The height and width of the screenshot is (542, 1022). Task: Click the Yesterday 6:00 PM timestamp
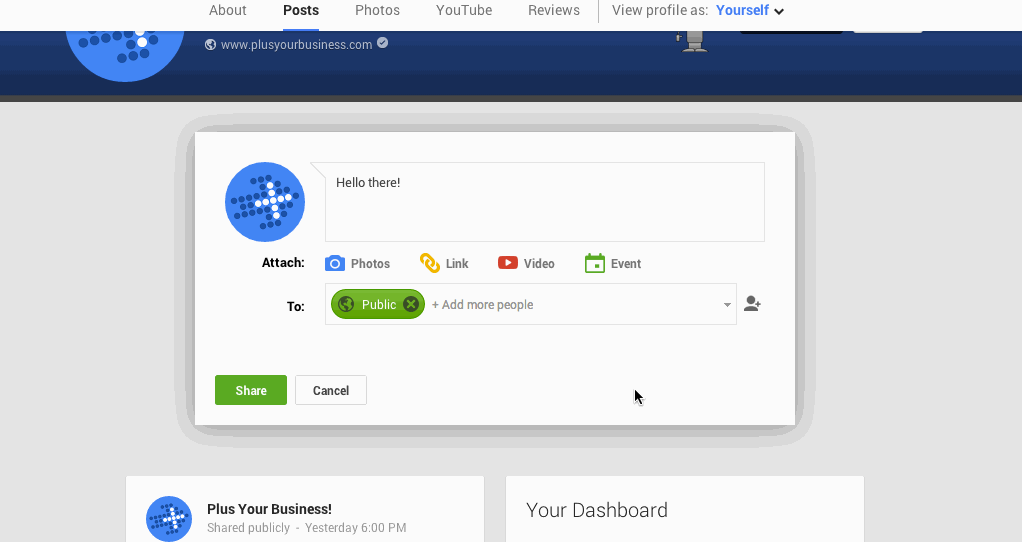tap(355, 528)
